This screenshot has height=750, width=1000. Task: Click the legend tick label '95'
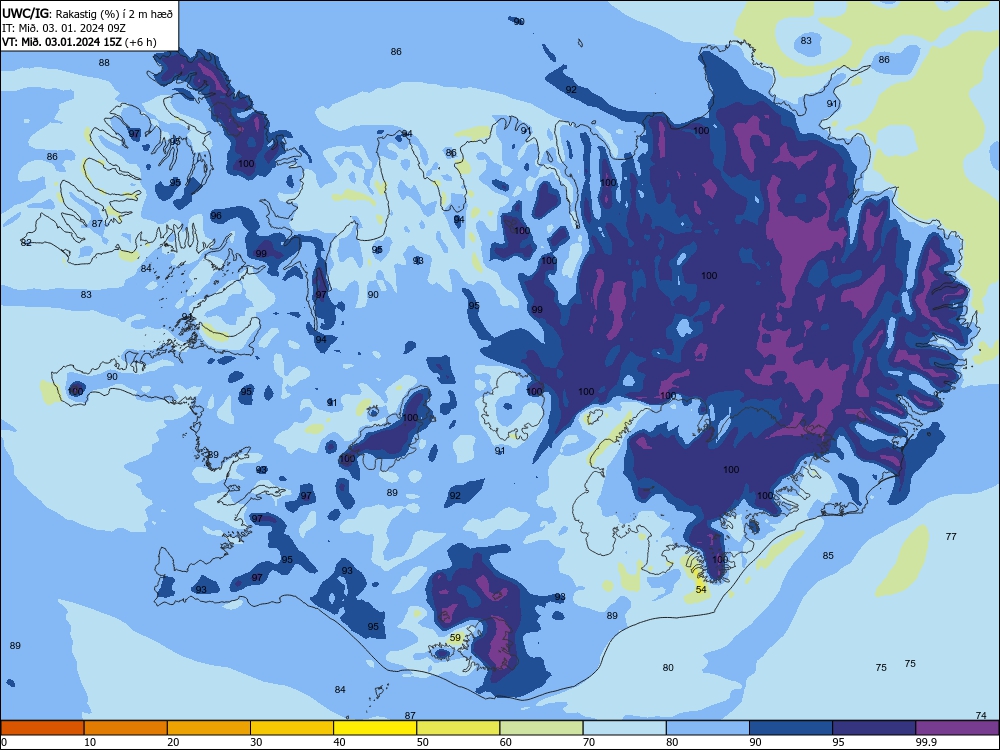(839, 742)
